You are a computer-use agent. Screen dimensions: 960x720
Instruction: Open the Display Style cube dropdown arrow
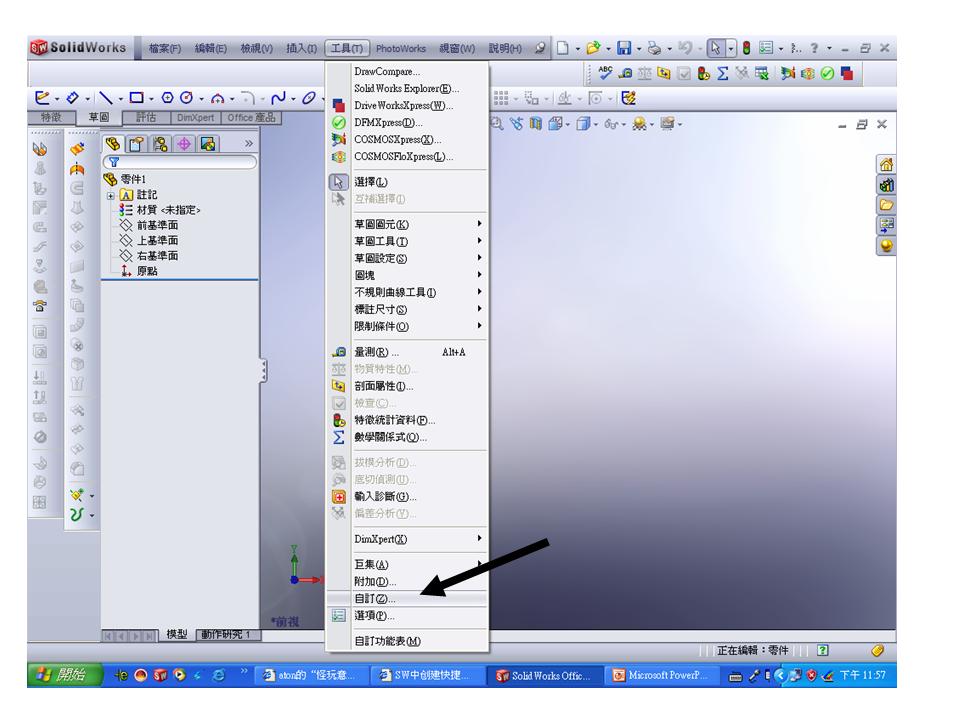595,125
